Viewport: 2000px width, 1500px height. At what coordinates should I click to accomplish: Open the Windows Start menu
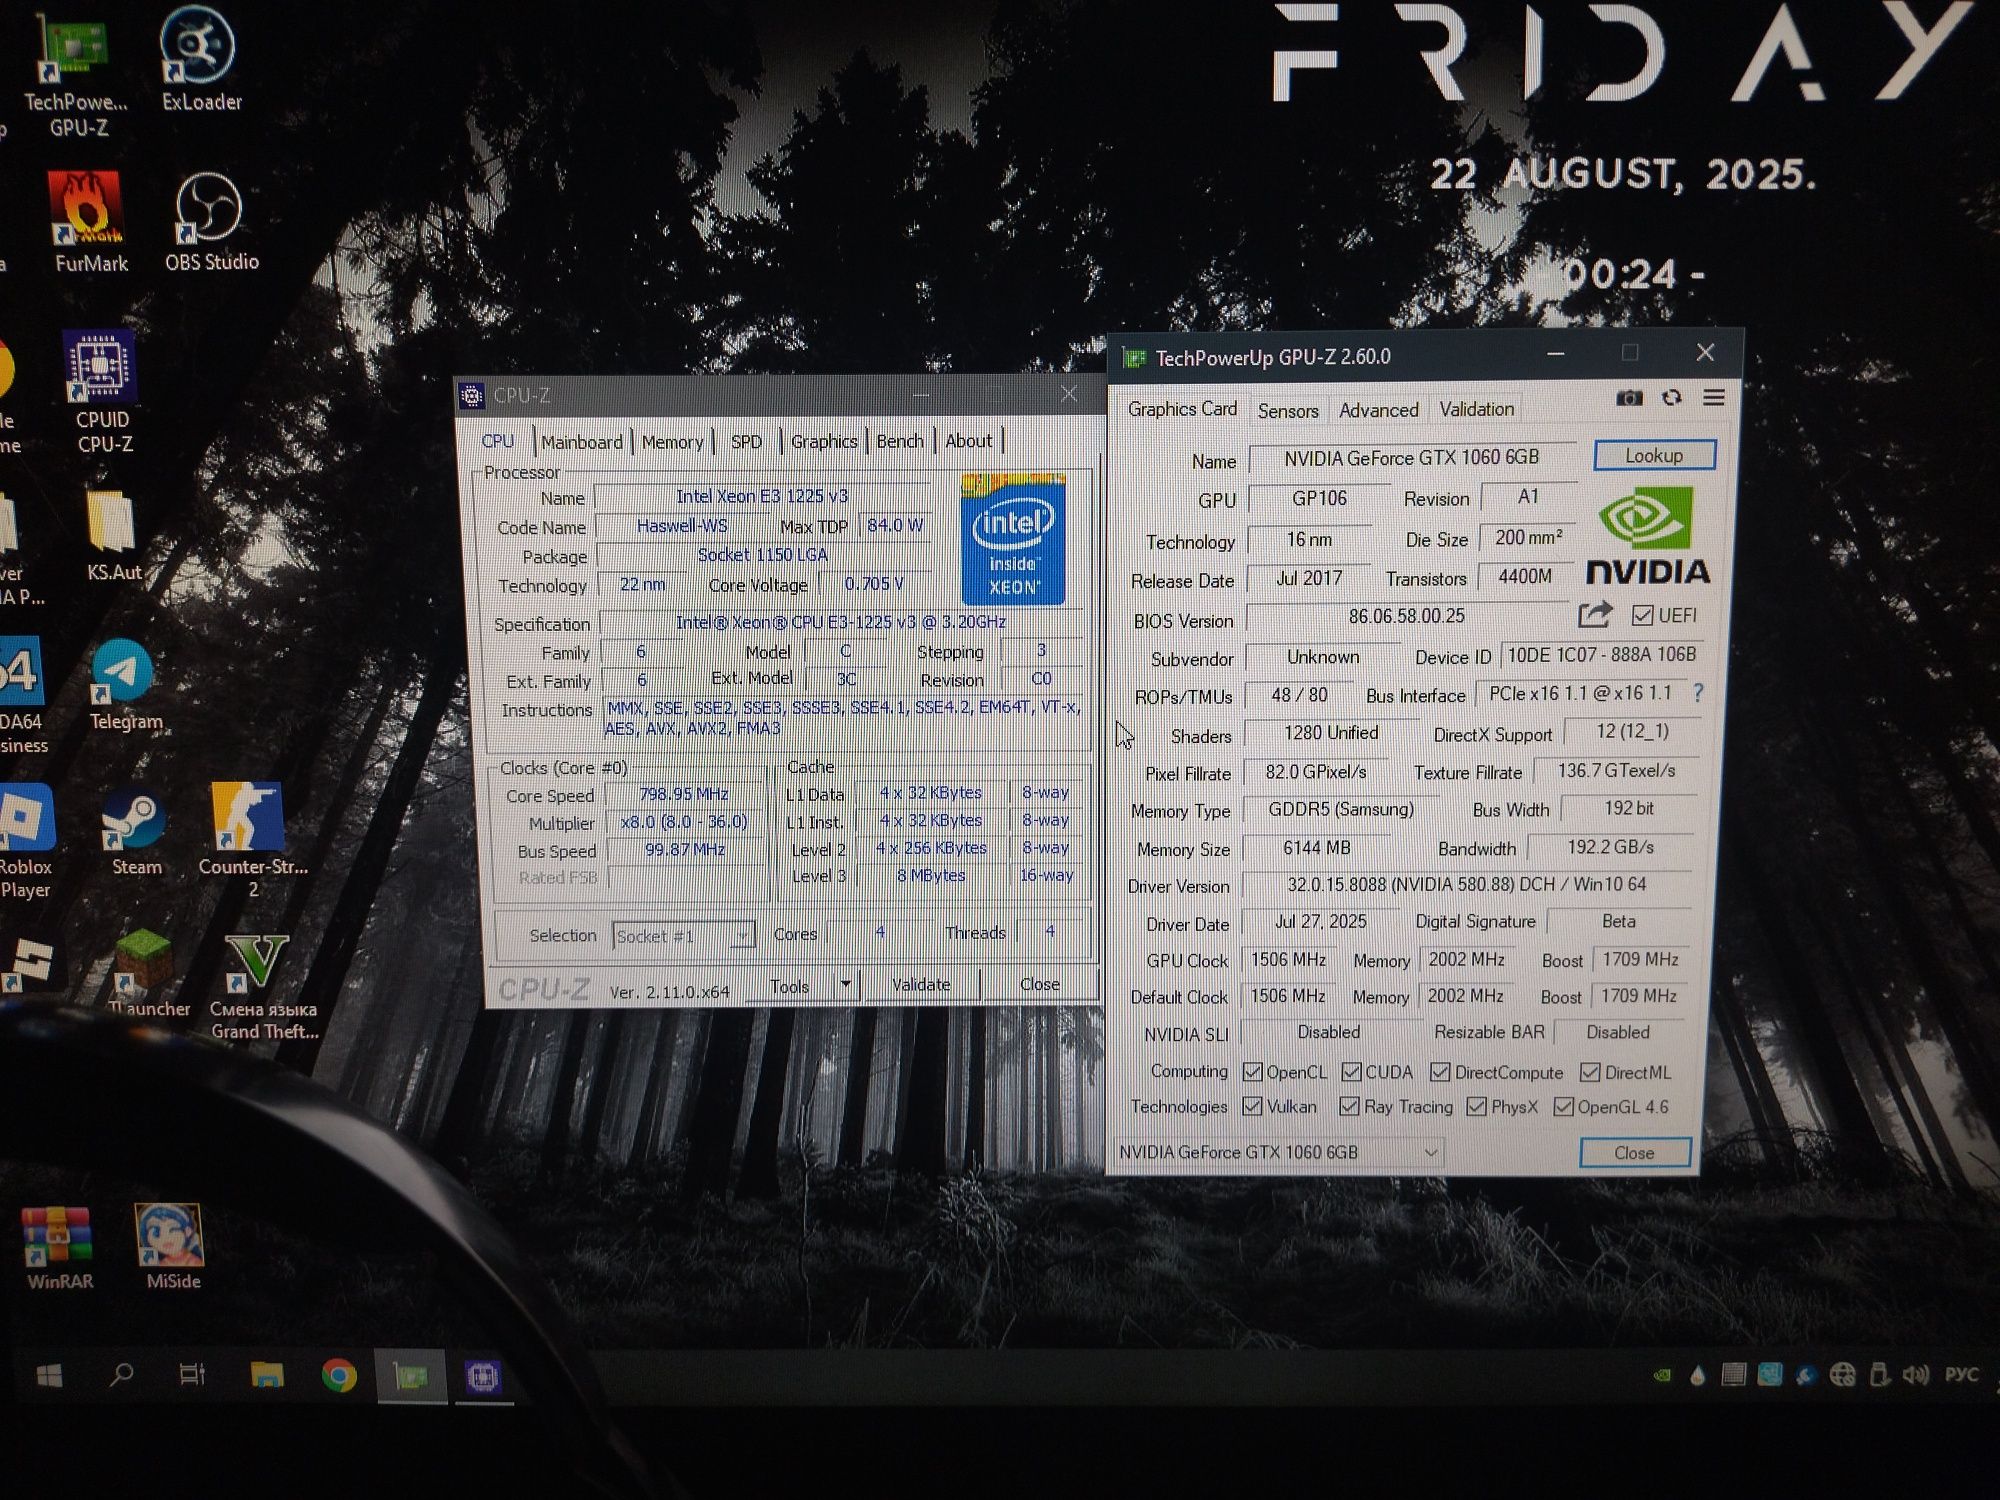pyautogui.click(x=49, y=1376)
